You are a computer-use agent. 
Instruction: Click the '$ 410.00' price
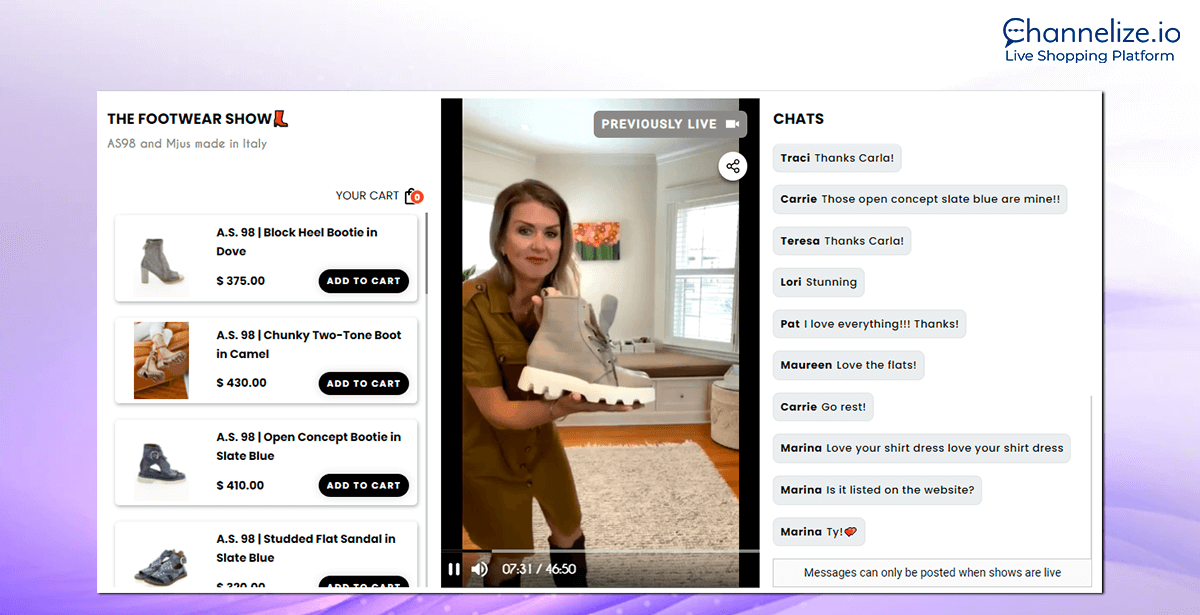(x=241, y=485)
